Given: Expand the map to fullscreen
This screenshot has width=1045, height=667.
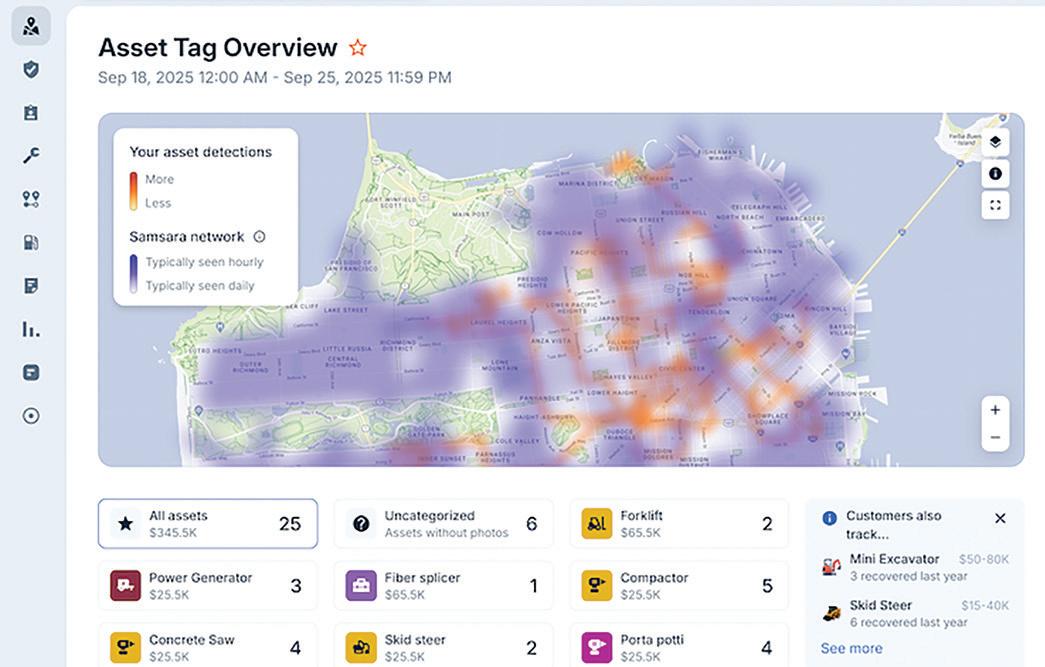Looking at the screenshot, I should point(995,205).
